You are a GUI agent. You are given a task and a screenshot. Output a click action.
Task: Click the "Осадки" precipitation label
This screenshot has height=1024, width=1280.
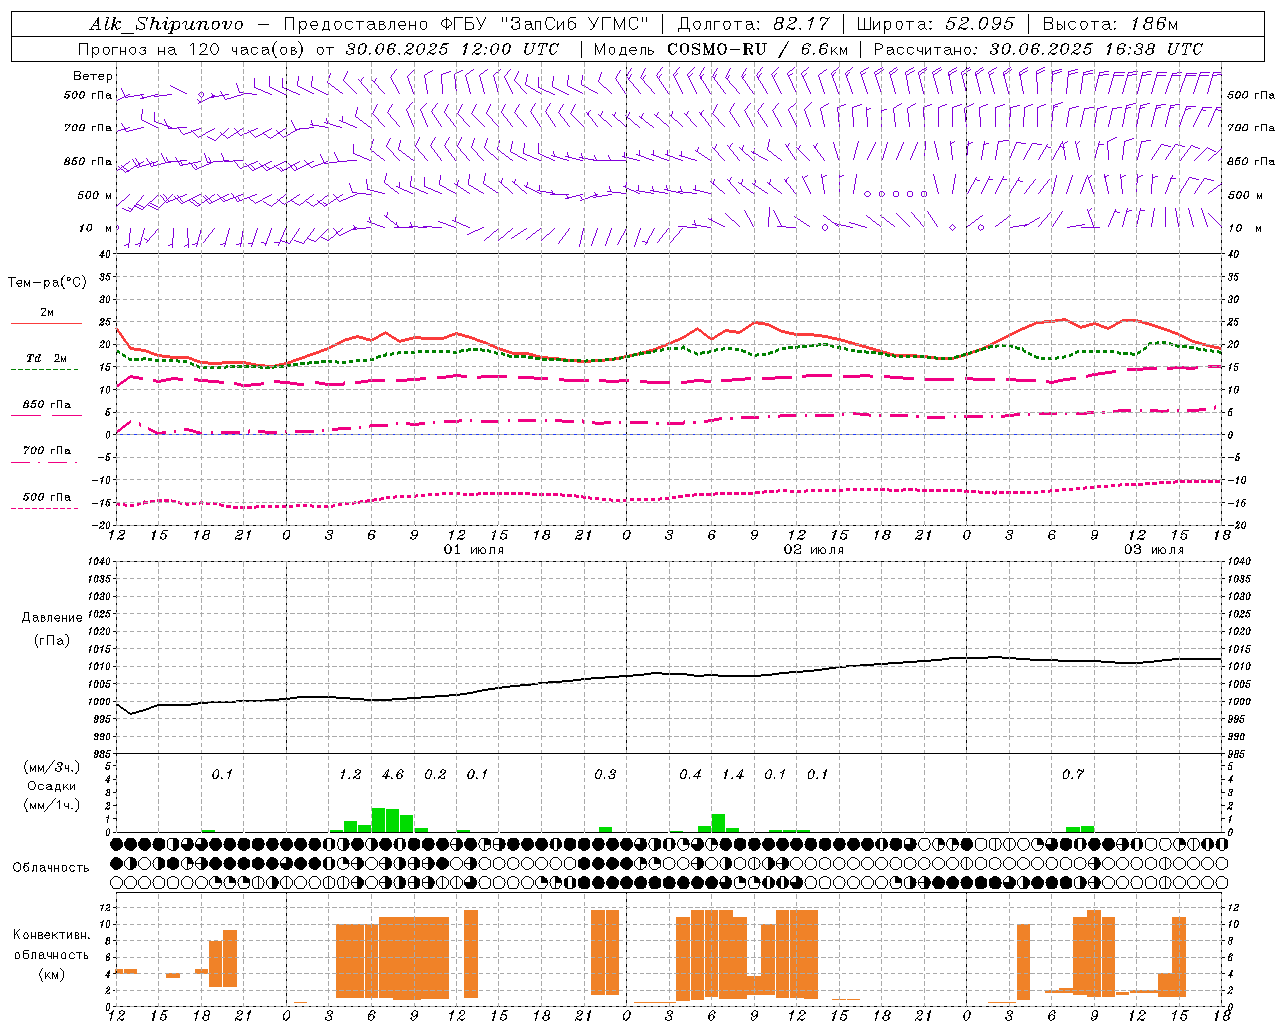coord(52,786)
